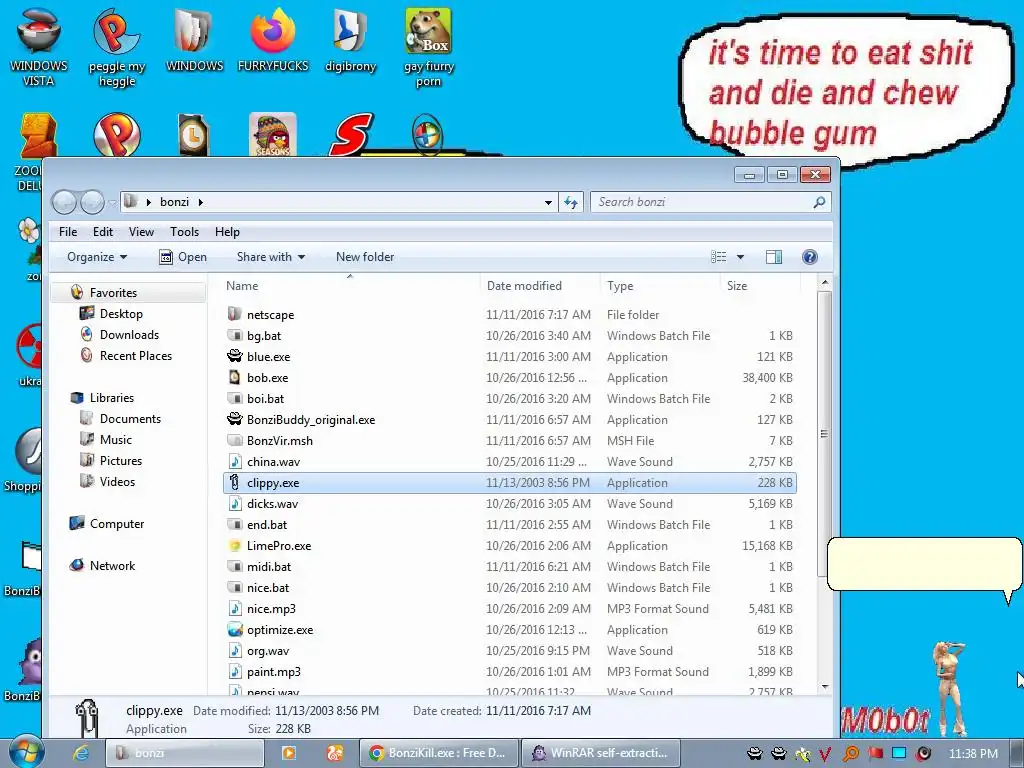Screen dimensions: 1024x768
Task: Open the peggle my heggle desktop icon
Action: pyautogui.click(x=117, y=47)
